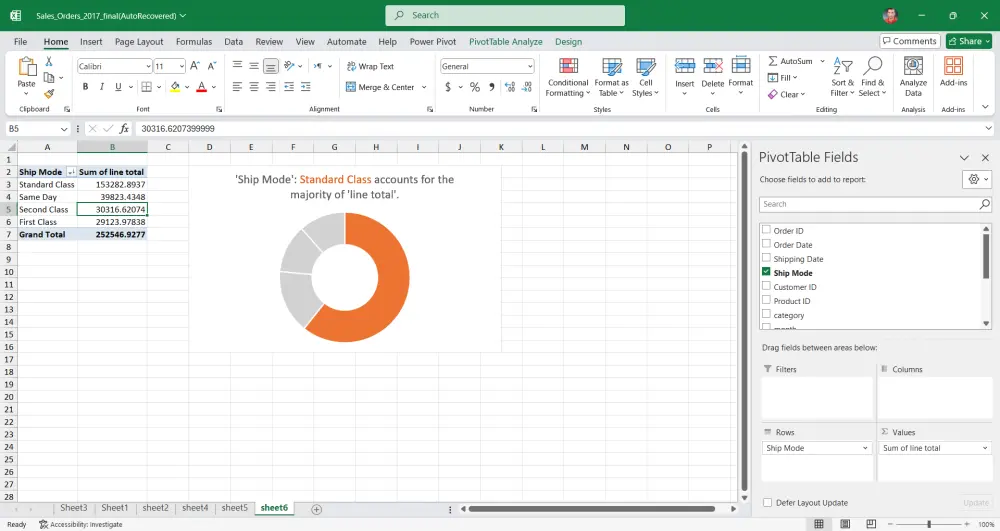
Task: Expand the Merge & Center dropdown arrow
Action: [x=423, y=87]
